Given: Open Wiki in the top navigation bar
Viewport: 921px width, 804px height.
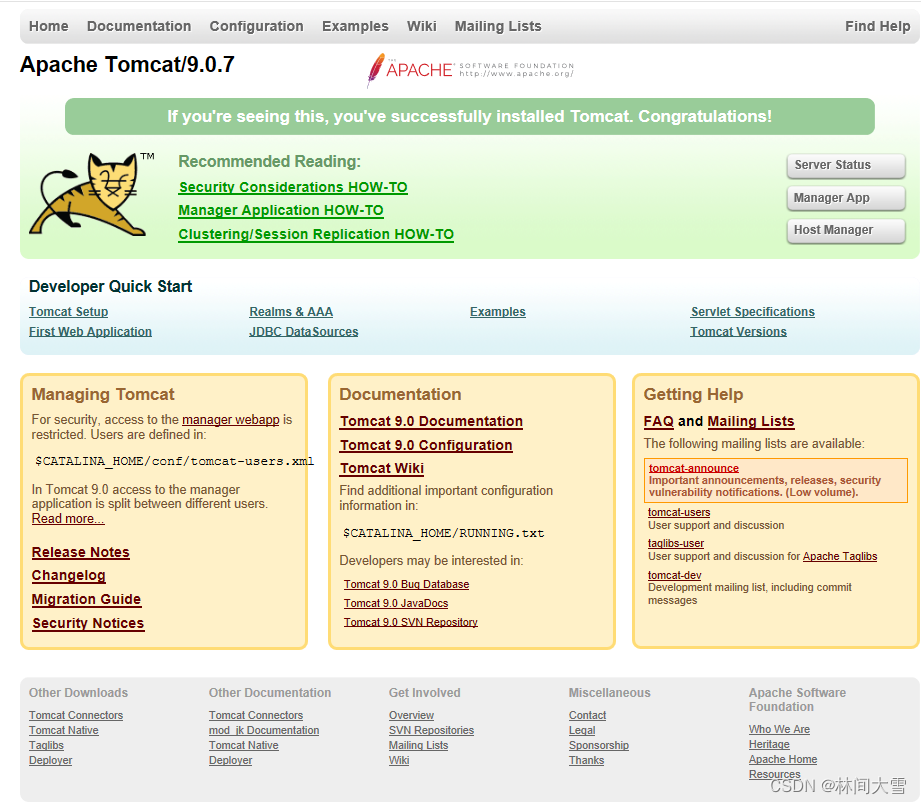Looking at the screenshot, I should click(x=422, y=26).
